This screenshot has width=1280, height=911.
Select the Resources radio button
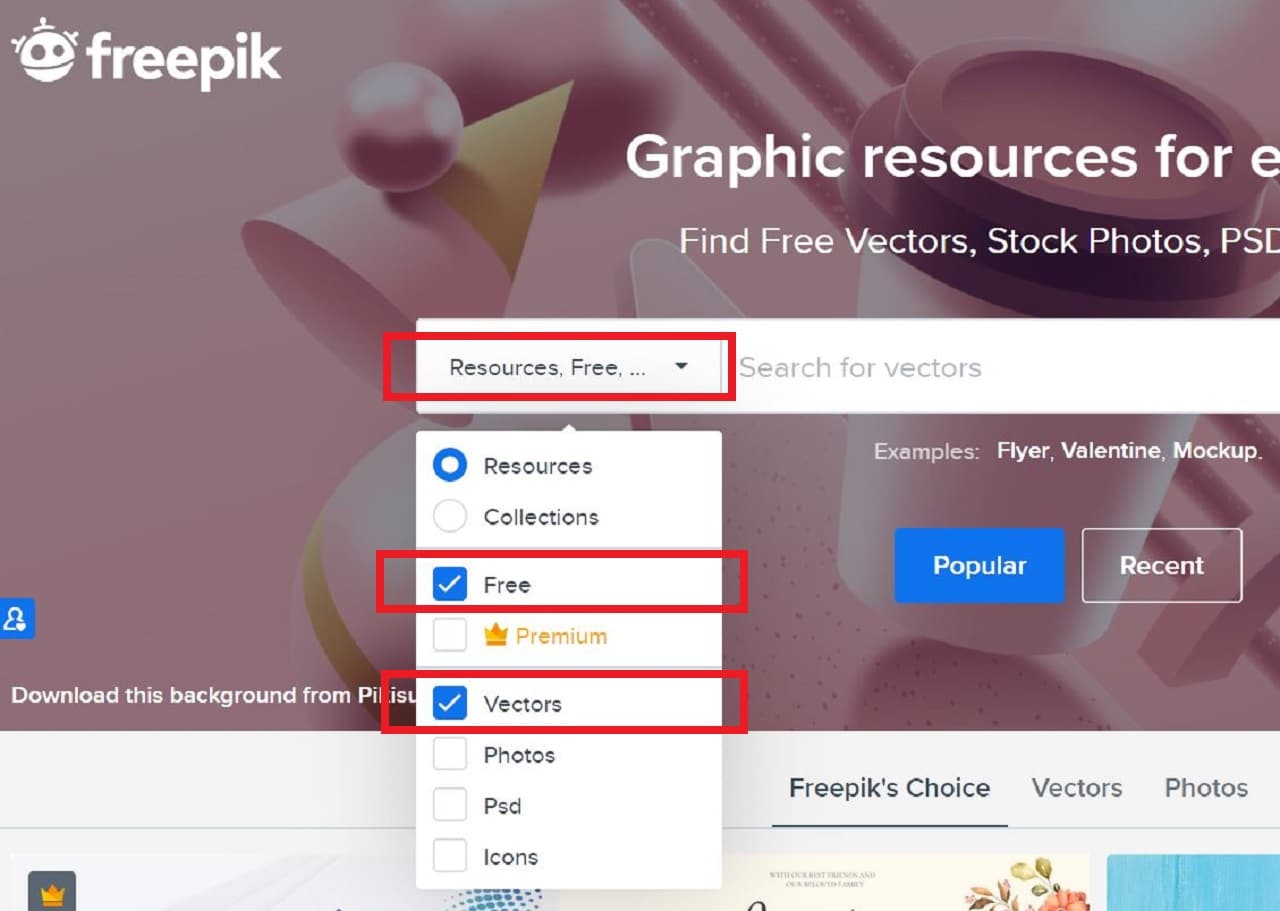450,465
